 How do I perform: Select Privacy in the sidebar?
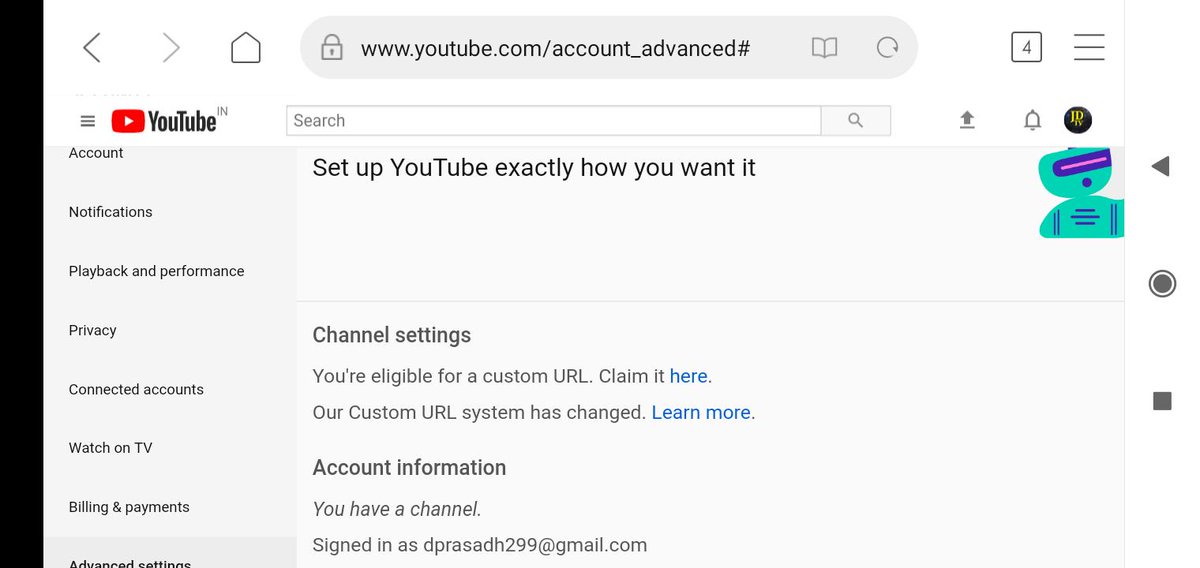92,330
